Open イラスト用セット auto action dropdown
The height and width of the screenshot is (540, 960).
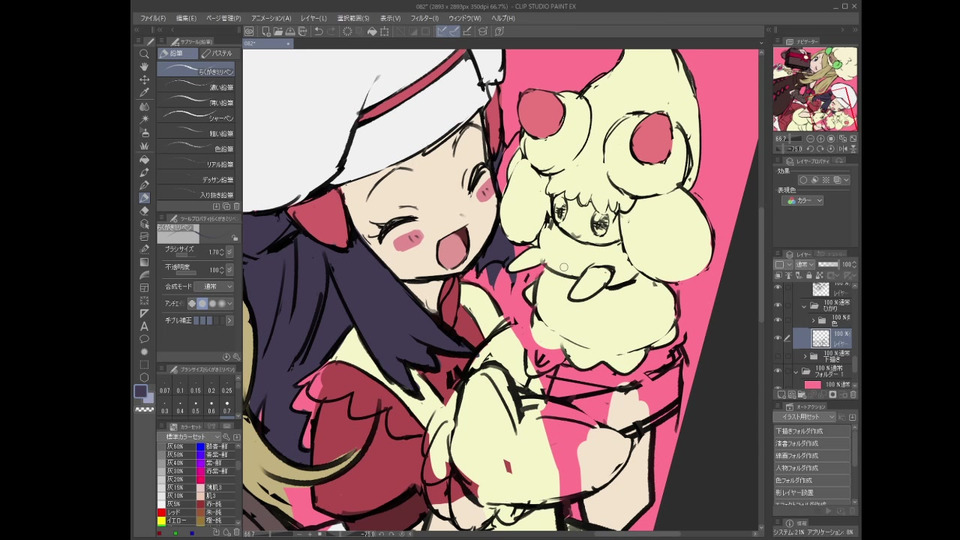[x=805, y=417]
